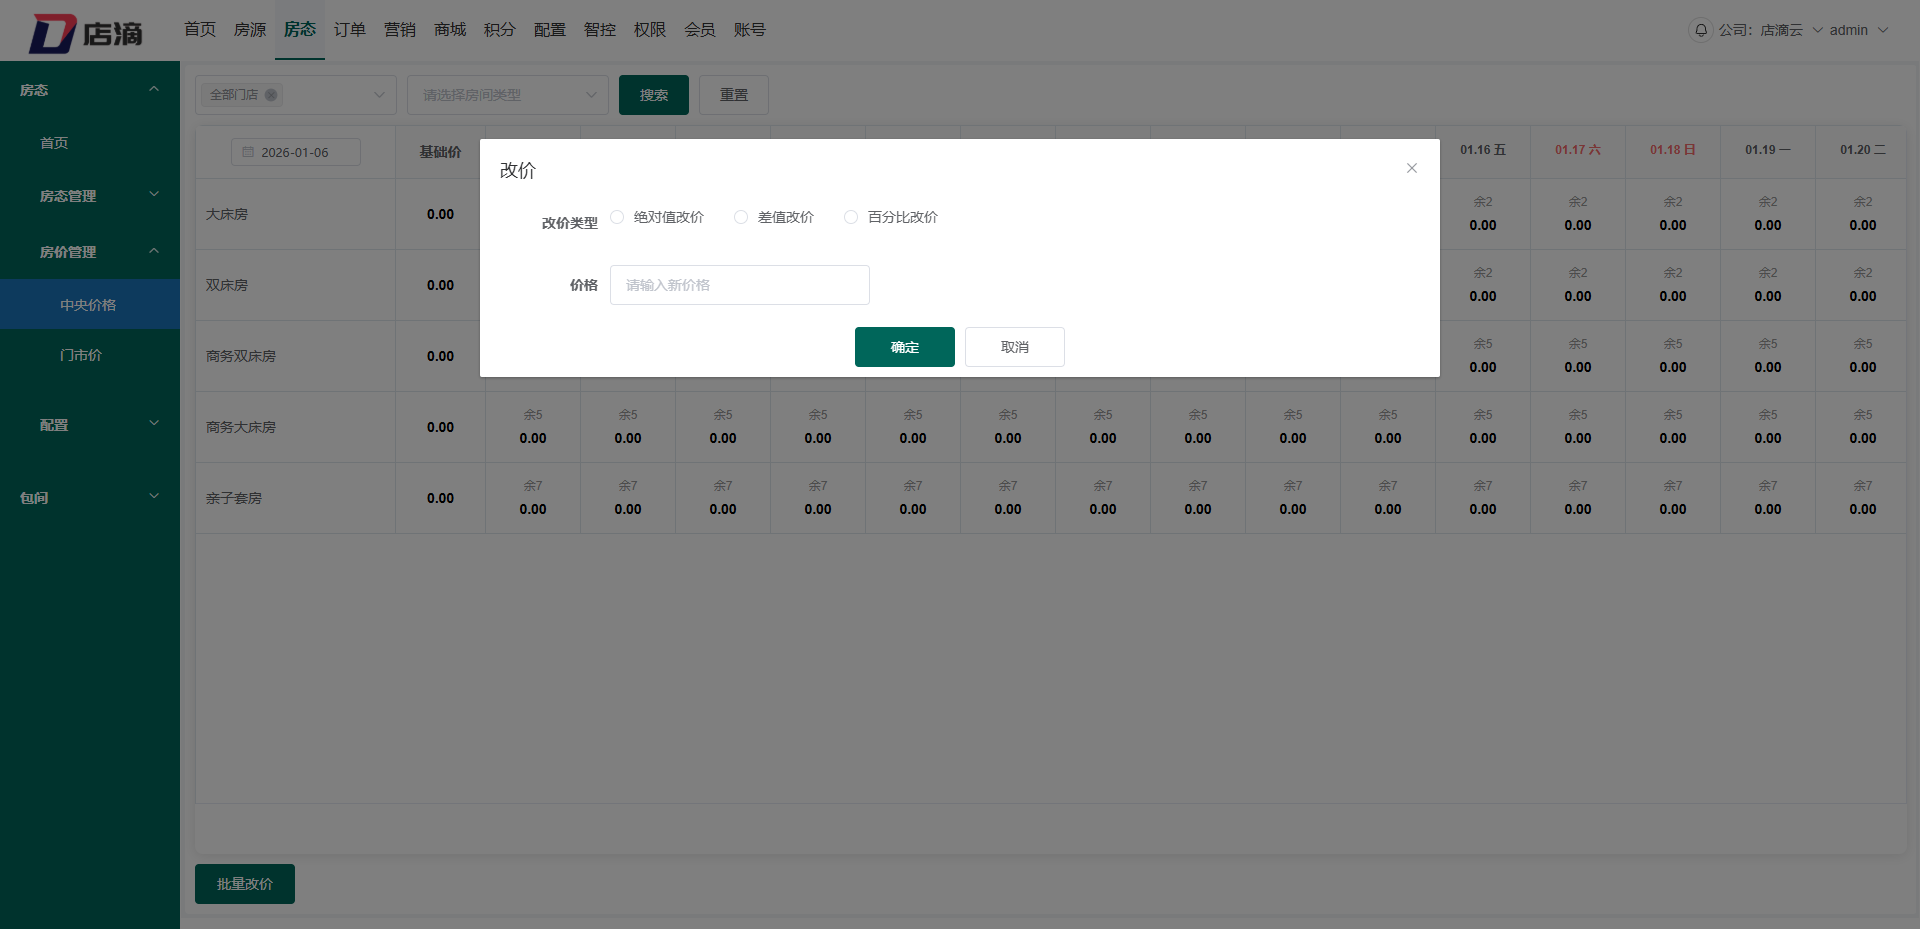Screen dimensions: 1920x929
Task: Click the 智控 navigation icon
Action: [x=599, y=30]
